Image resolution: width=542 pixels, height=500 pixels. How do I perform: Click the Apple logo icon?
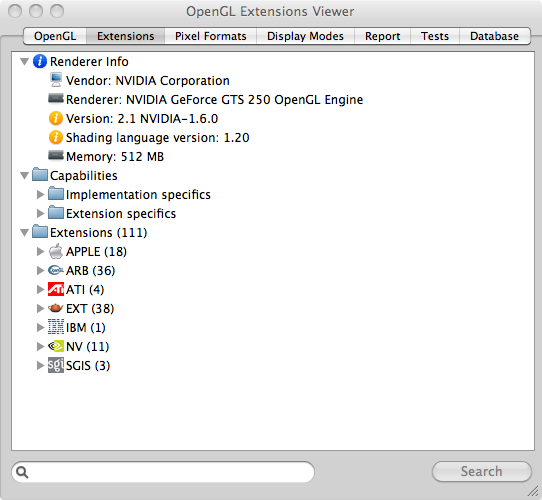(56, 251)
